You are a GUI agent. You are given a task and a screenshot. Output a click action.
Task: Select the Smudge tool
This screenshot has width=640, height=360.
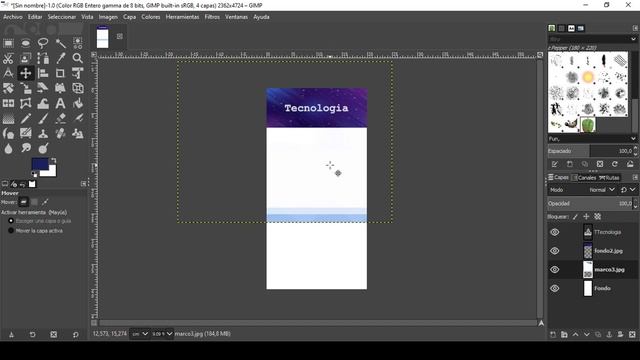click(26, 149)
